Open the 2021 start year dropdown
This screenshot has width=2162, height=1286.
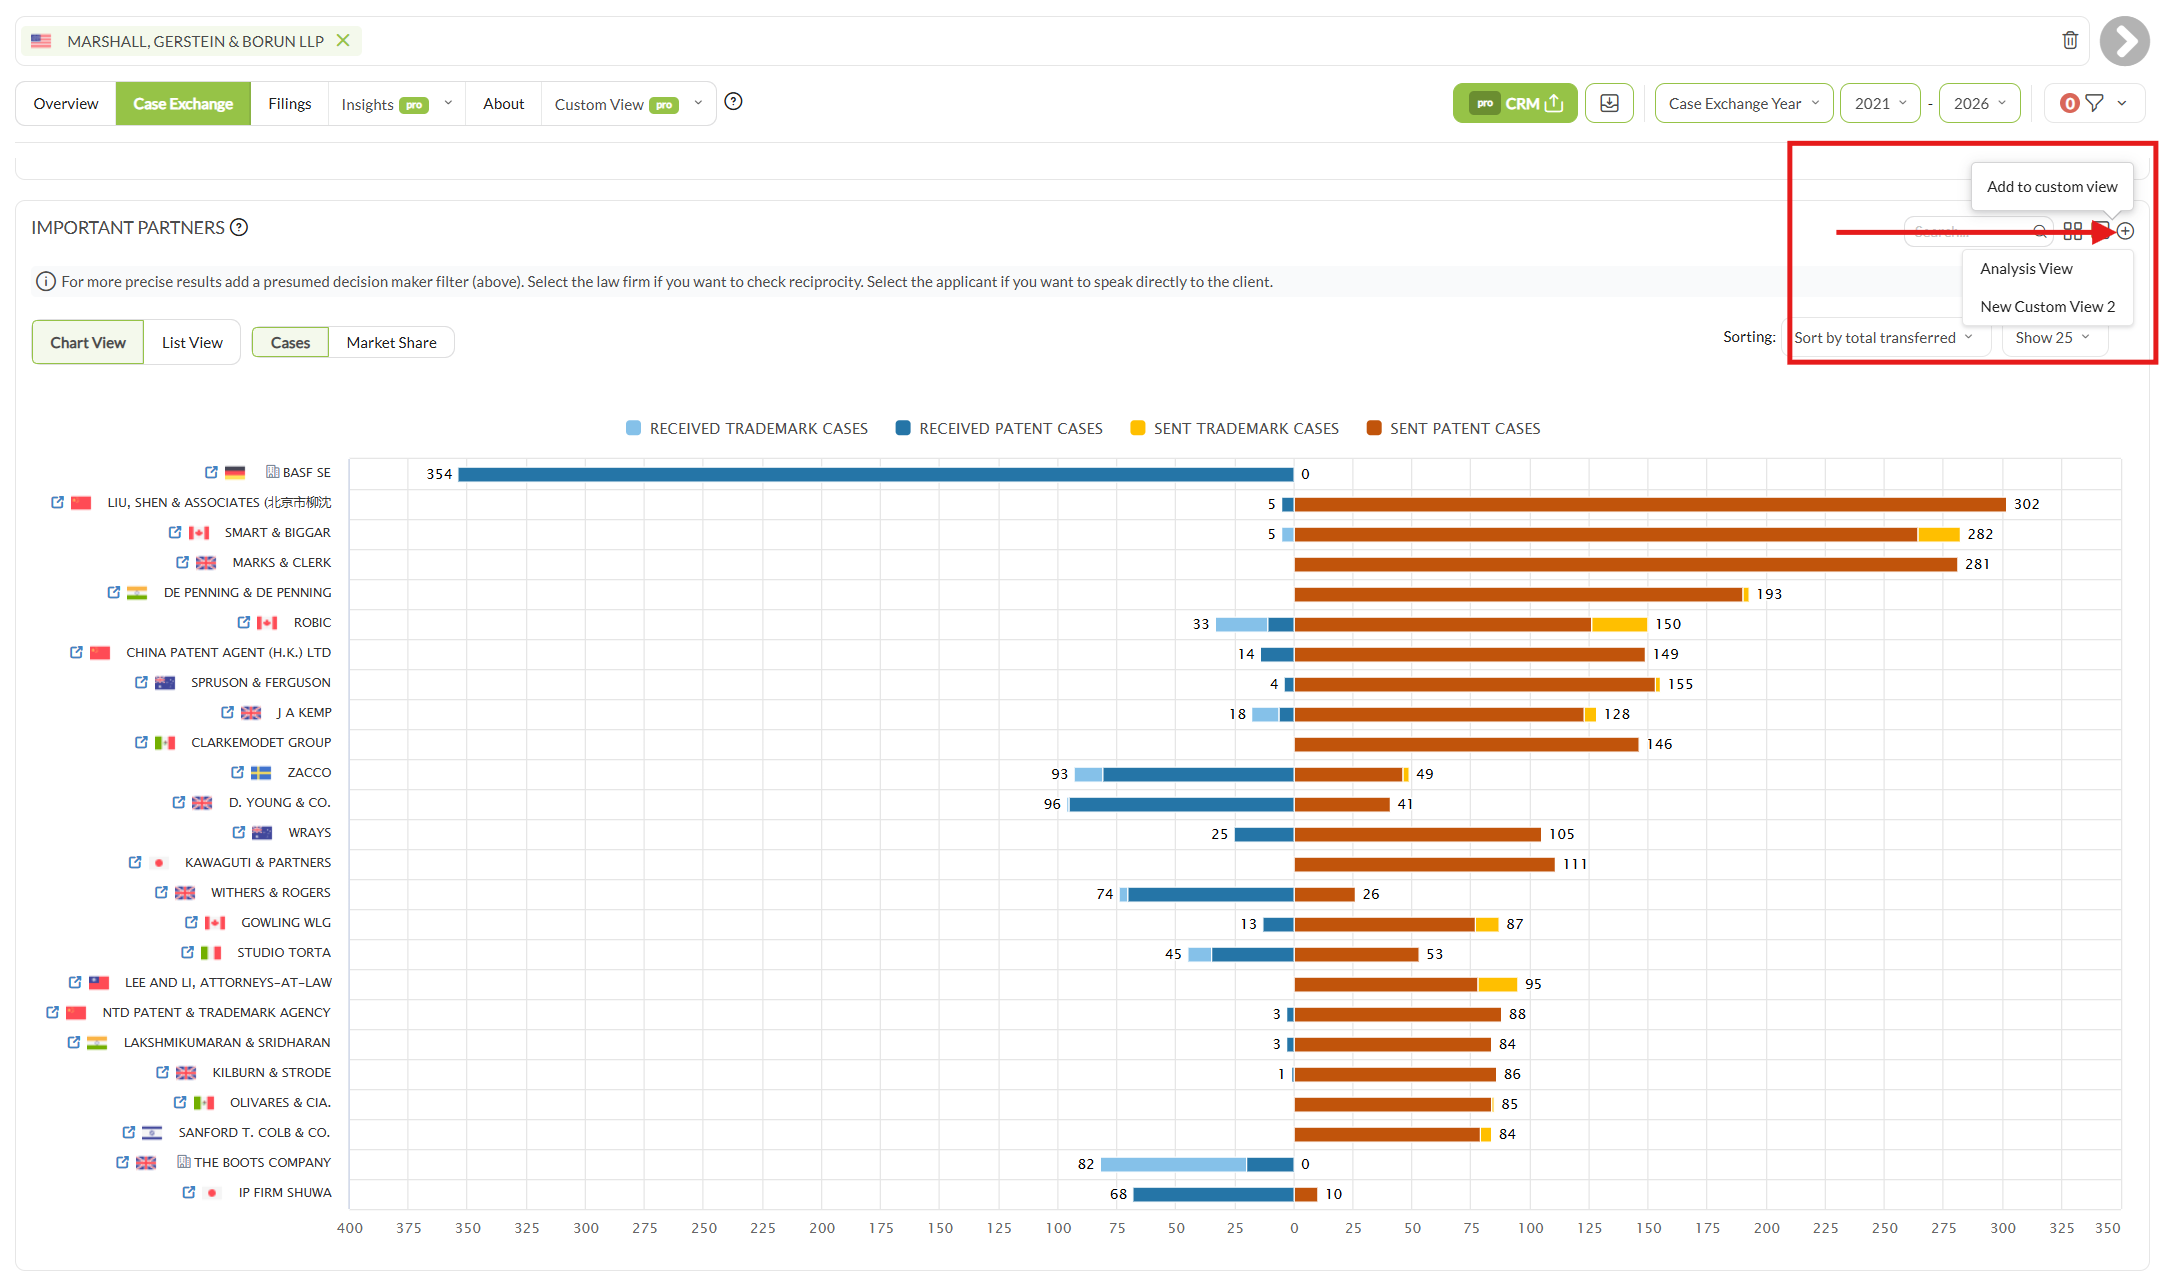1879,103
